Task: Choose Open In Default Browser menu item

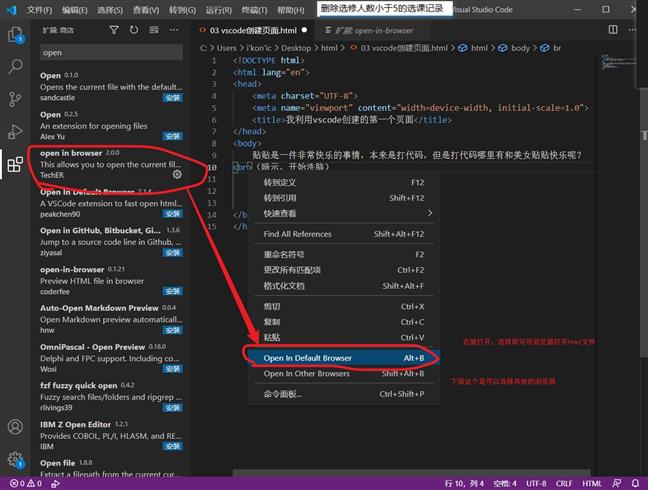Action: point(344,358)
